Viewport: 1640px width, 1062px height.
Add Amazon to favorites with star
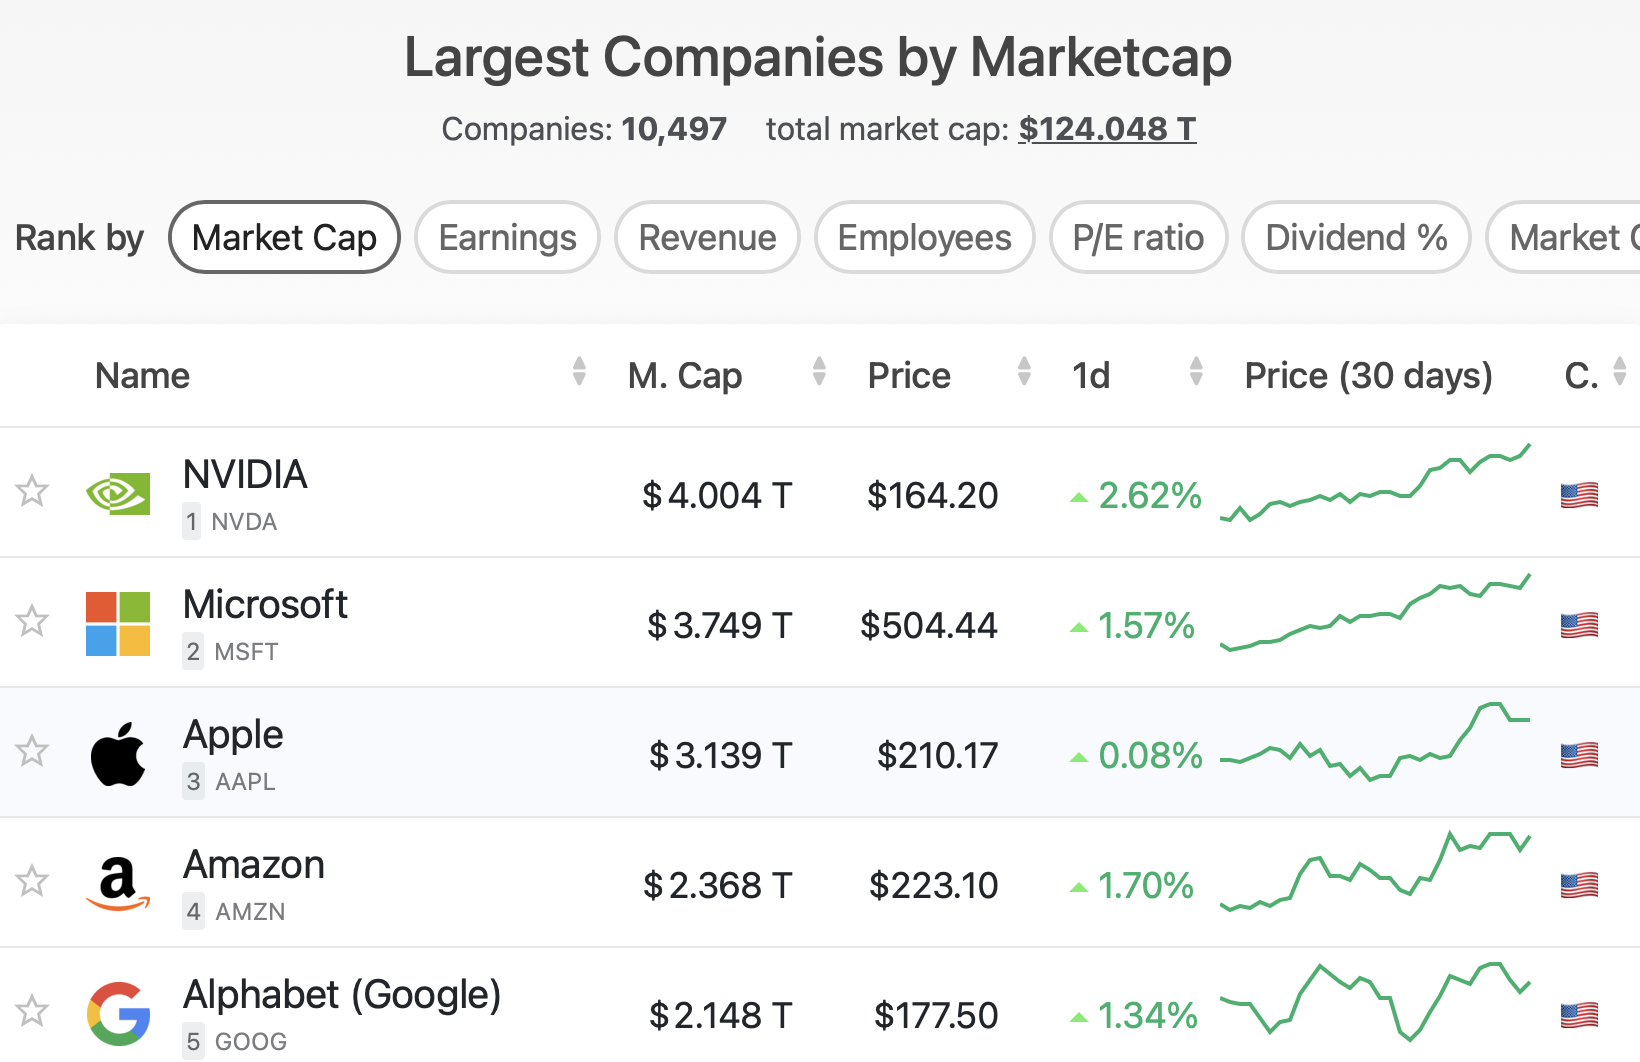pyautogui.click(x=32, y=881)
